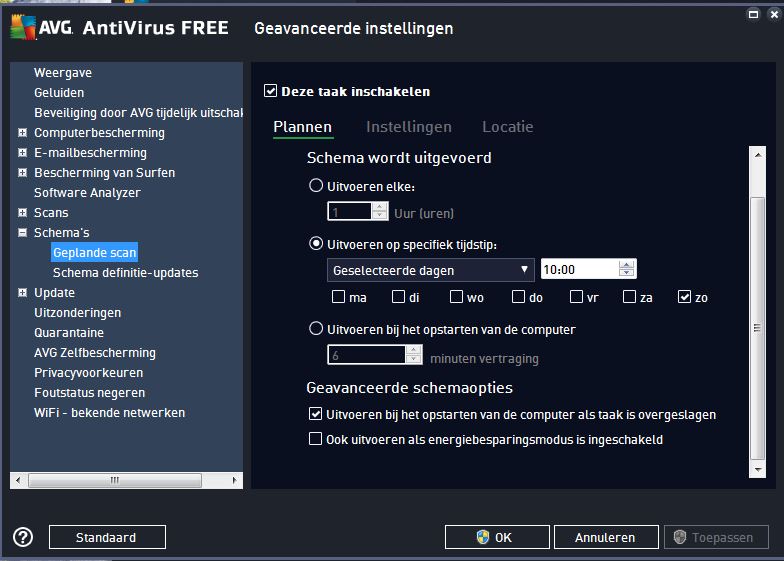Click the panel scroll-up arrow
784x561 pixels.
point(758,154)
